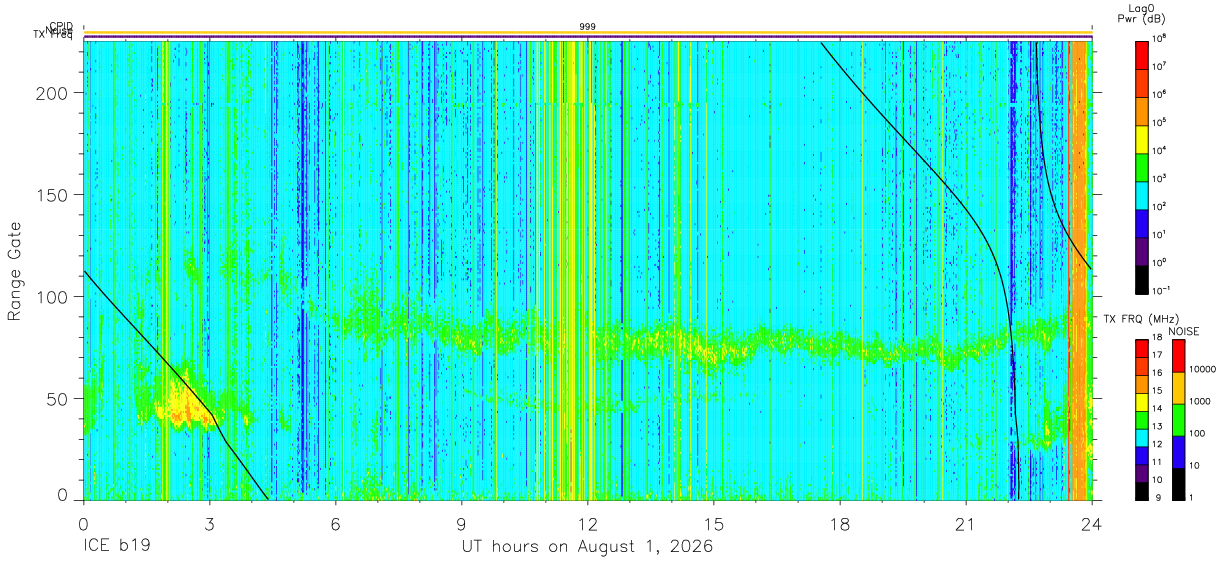1228x567 pixels.
Task: Click the red top segment of TX FRQ colorbar
Action: pyautogui.click(x=1142, y=349)
